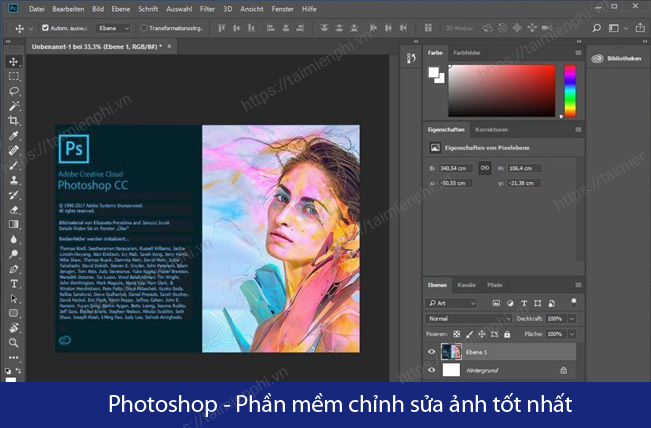
Task: Switch to the Korrekturen tab
Action: [492, 130]
